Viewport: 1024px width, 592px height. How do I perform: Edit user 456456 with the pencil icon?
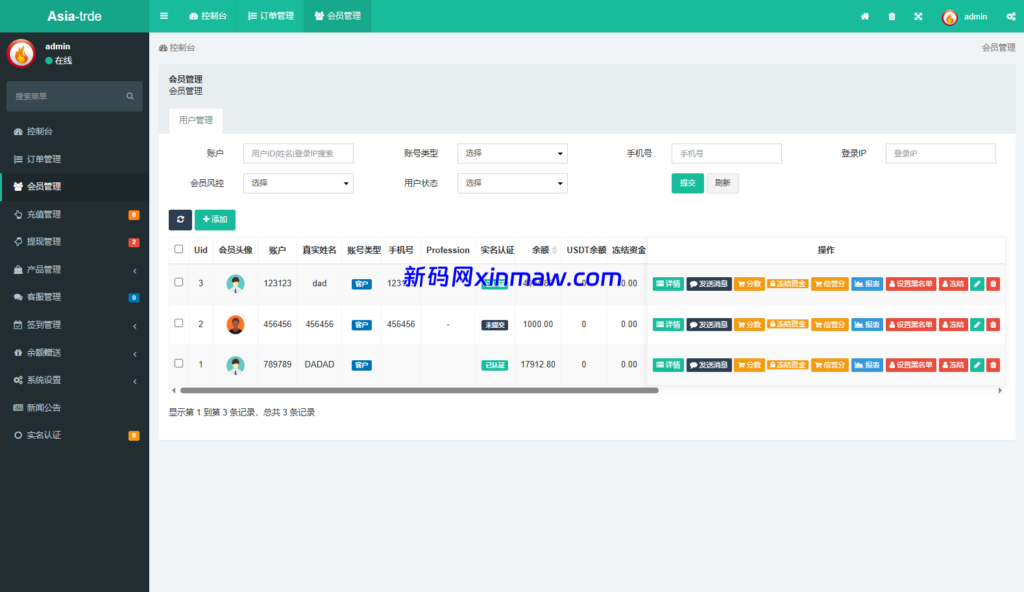tap(977, 324)
